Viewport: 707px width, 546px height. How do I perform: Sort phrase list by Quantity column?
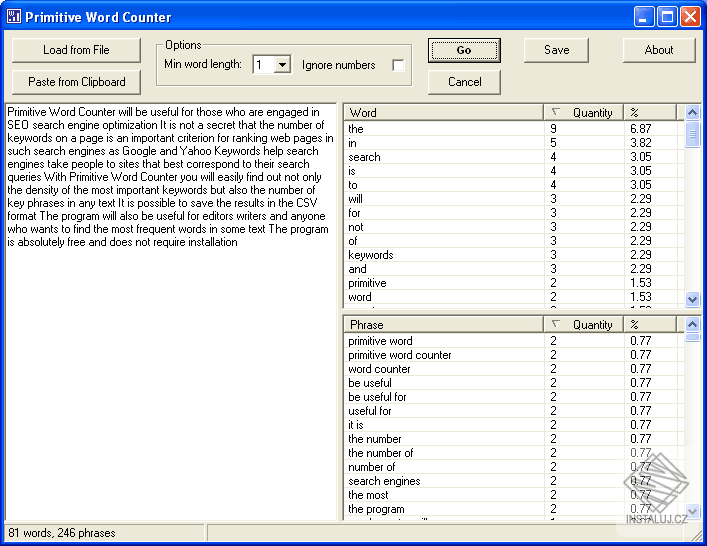(x=583, y=325)
